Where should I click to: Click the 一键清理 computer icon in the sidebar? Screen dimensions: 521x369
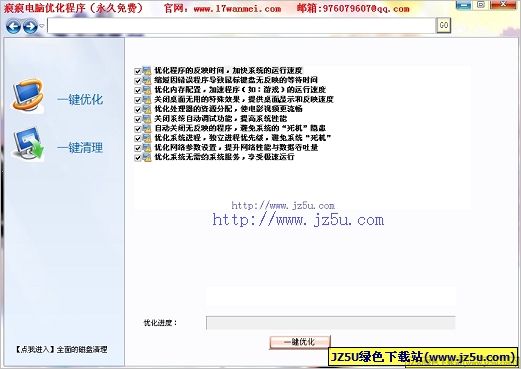point(29,145)
